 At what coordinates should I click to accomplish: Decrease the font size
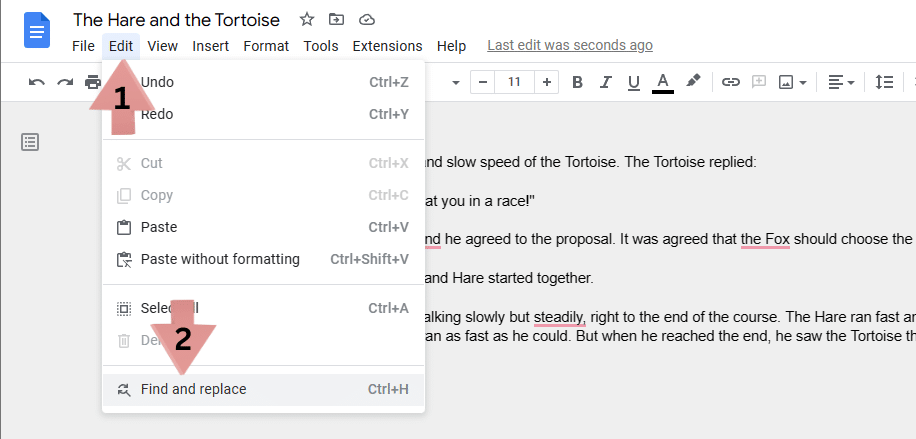click(x=482, y=82)
